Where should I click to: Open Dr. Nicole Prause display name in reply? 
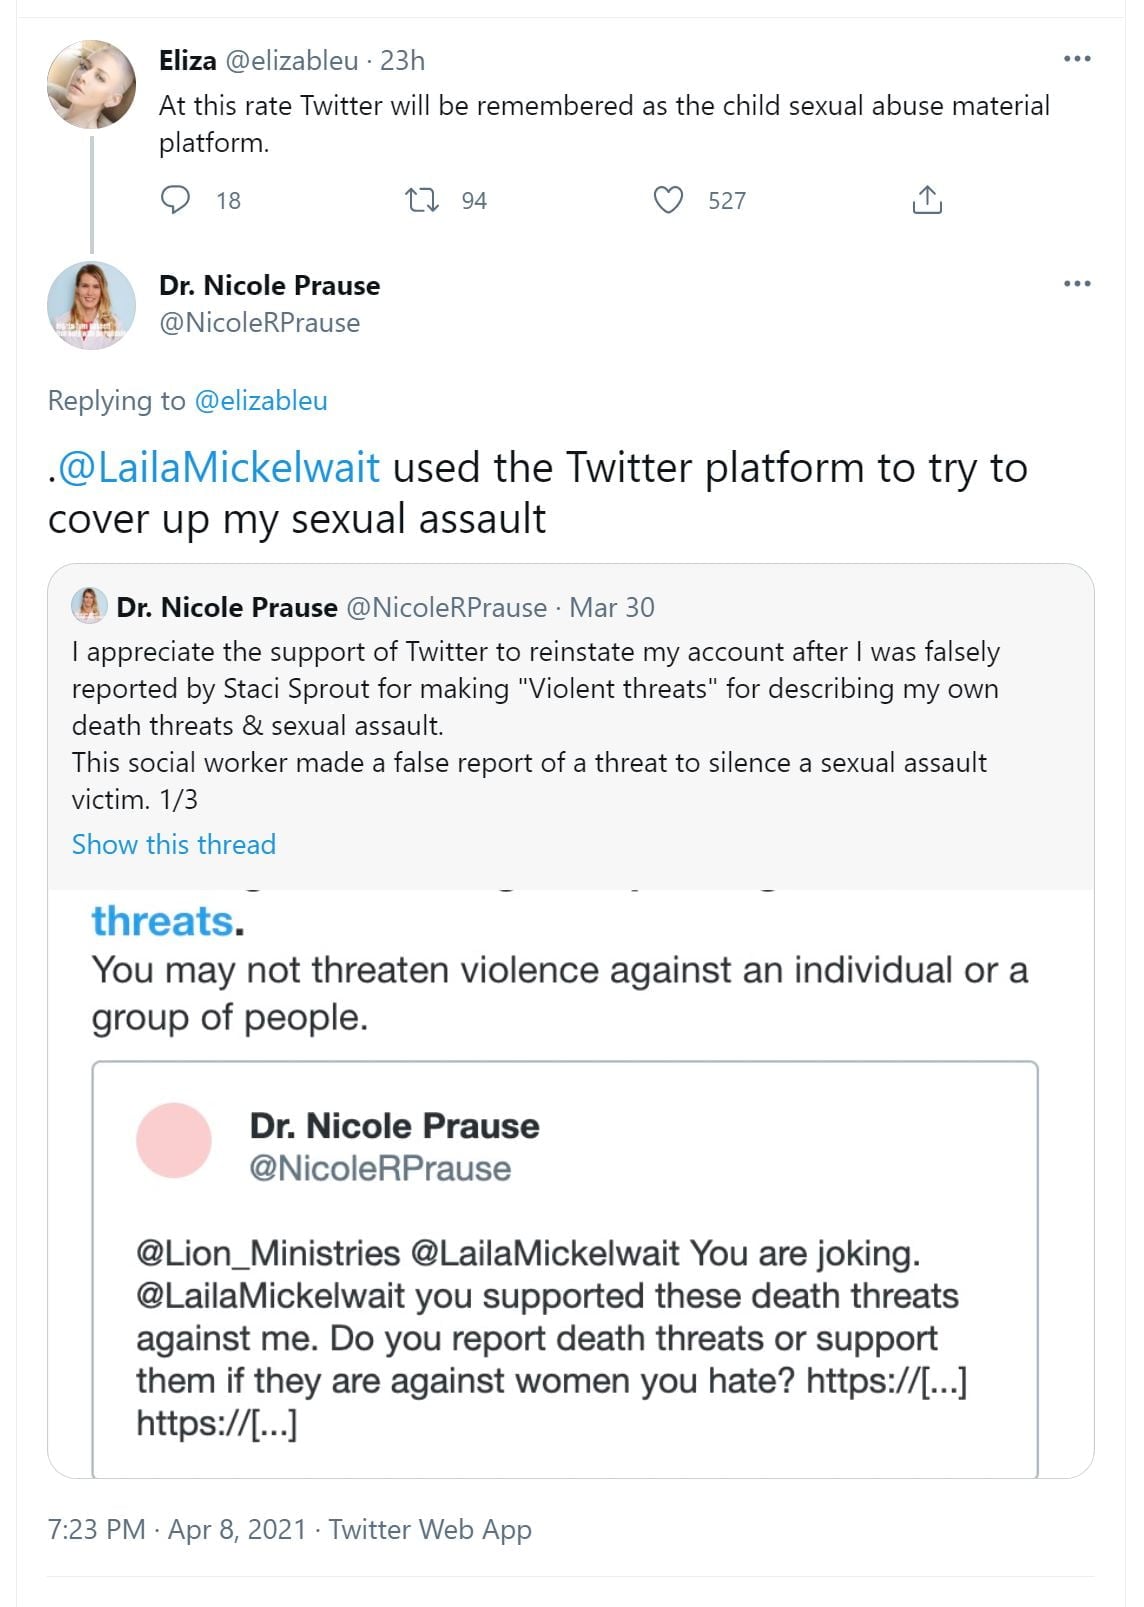tap(269, 286)
